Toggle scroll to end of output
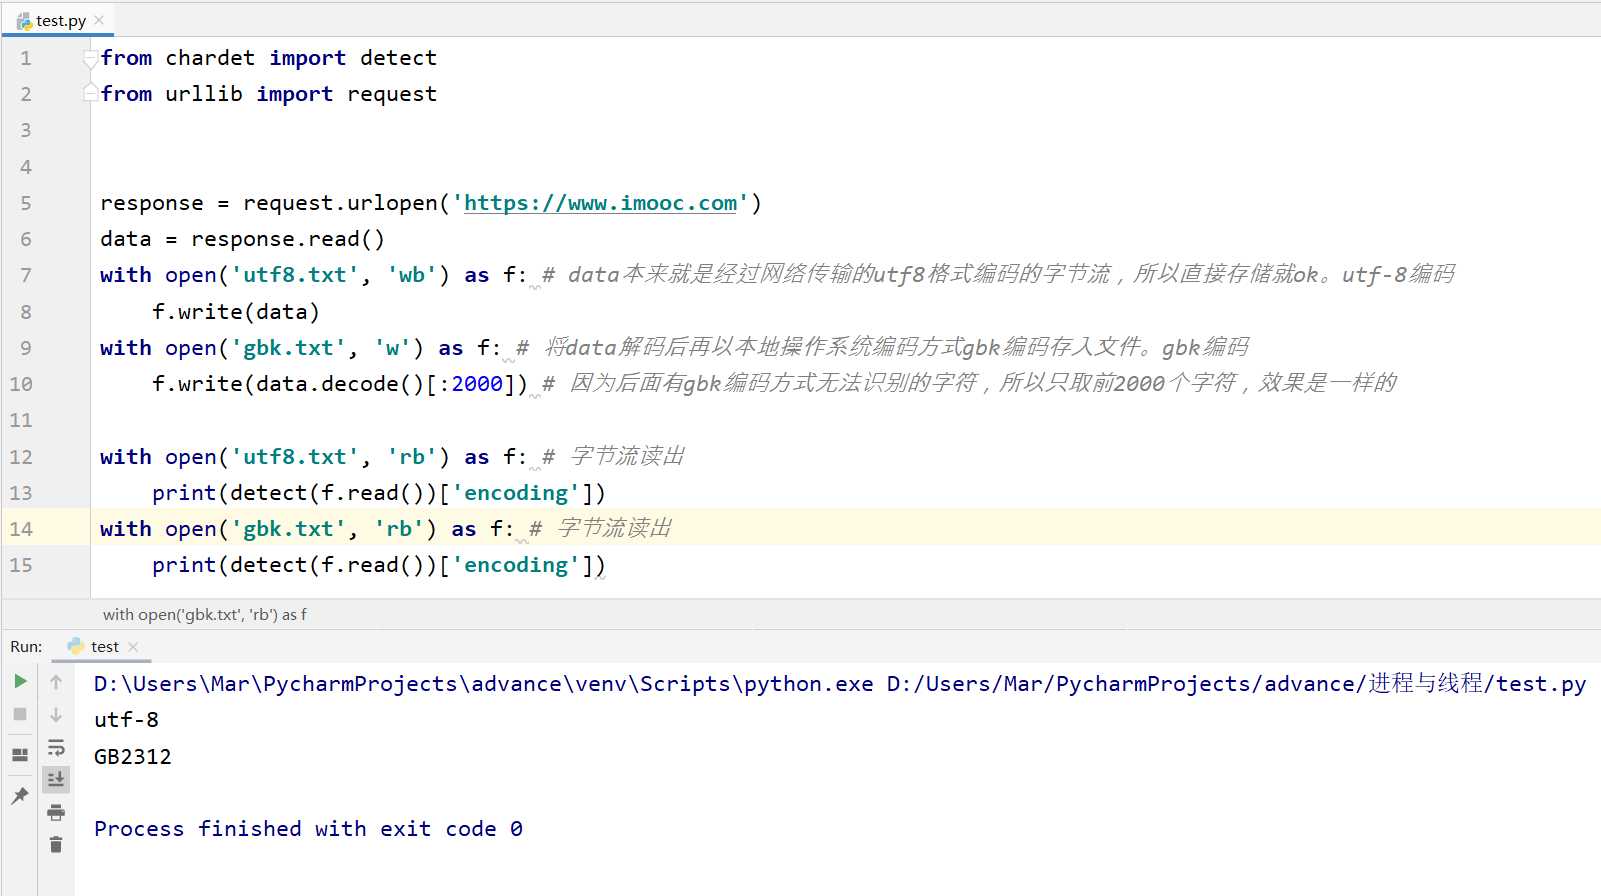This screenshot has height=896, width=1601. click(x=56, y=779)
